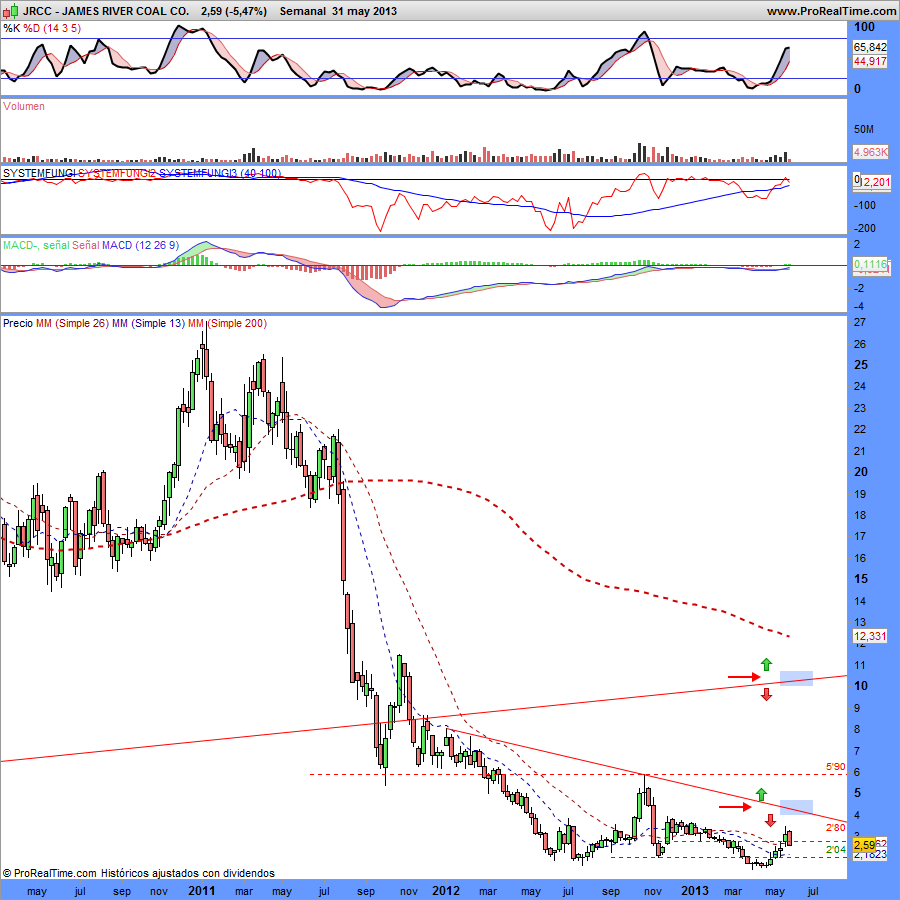Click the 2013 year on the time axis
The width and height of the screenshot is (900, 900).
pyautogui.click(x=695, y=891)
